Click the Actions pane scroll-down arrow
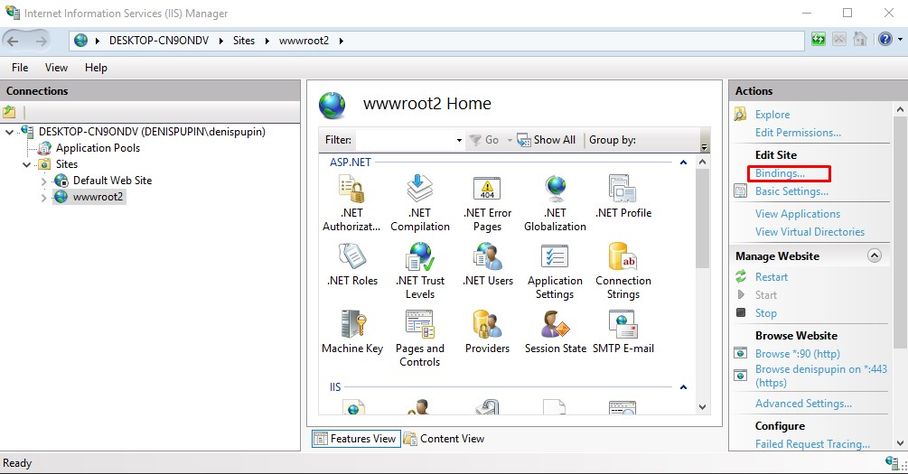This screenshot has height=474, width=908. tap(900, 443)
